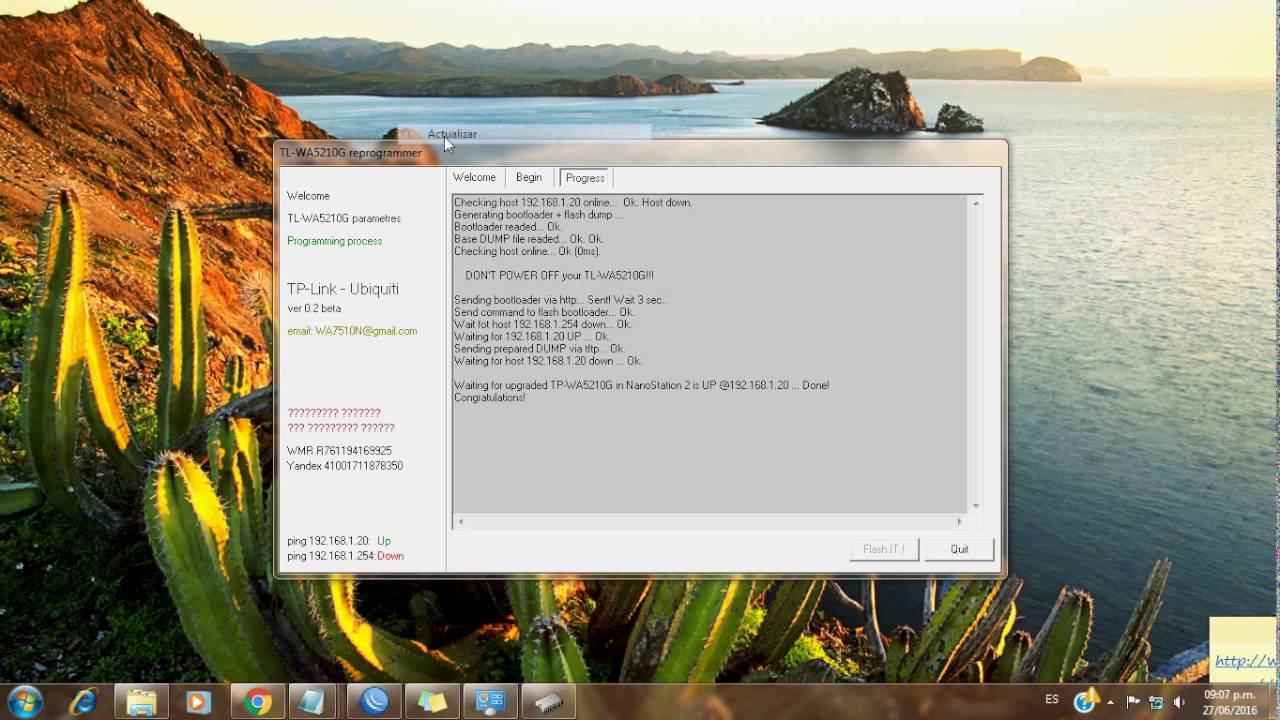Click the horizontal scrollbar left arrow
Image resolution: width=1280 pixels, height=720 pixels.
click(460, 521)
